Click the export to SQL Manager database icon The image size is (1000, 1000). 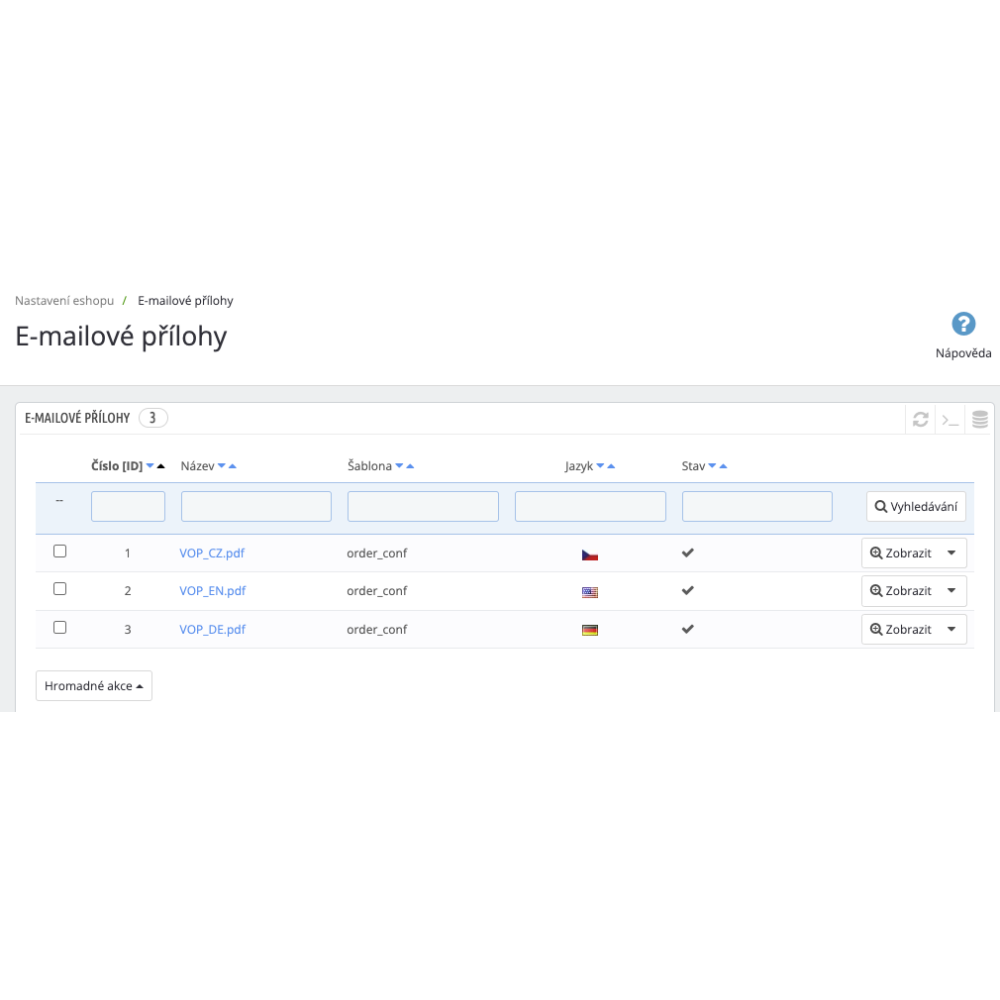click(x=980, y=420)
